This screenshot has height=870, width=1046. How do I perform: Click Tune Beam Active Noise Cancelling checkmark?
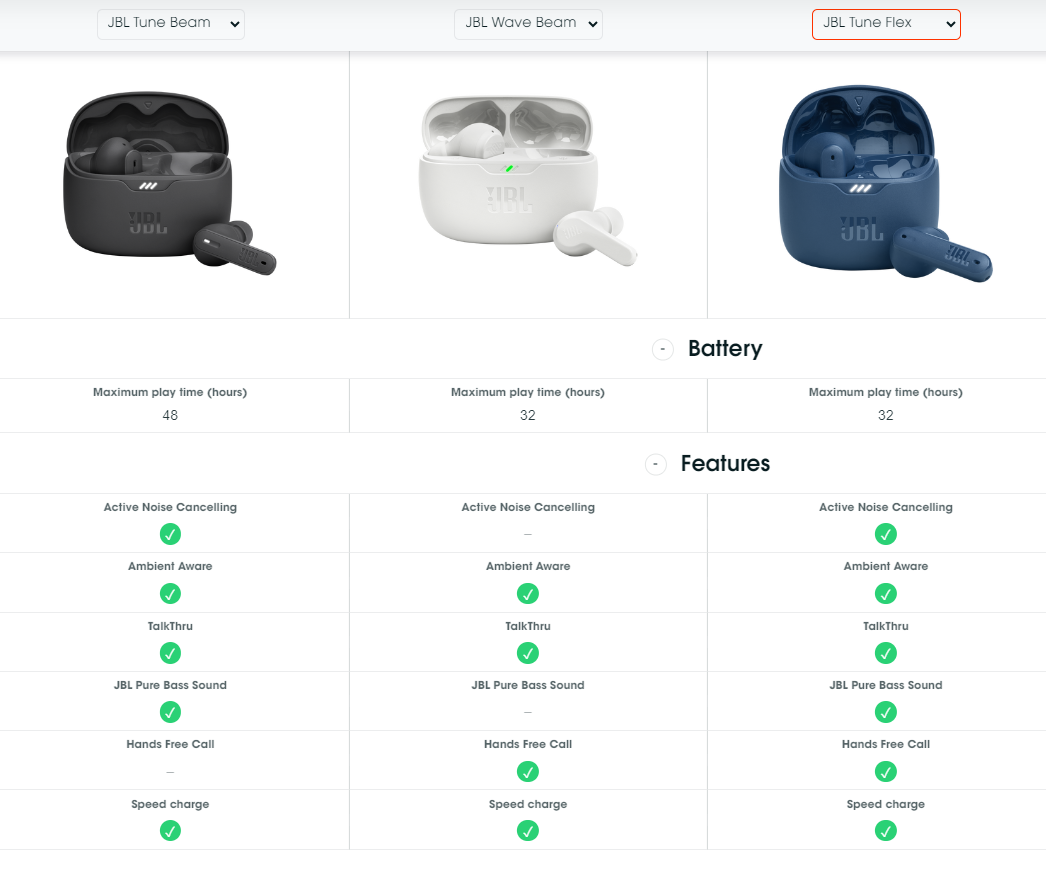click(171, 534)
